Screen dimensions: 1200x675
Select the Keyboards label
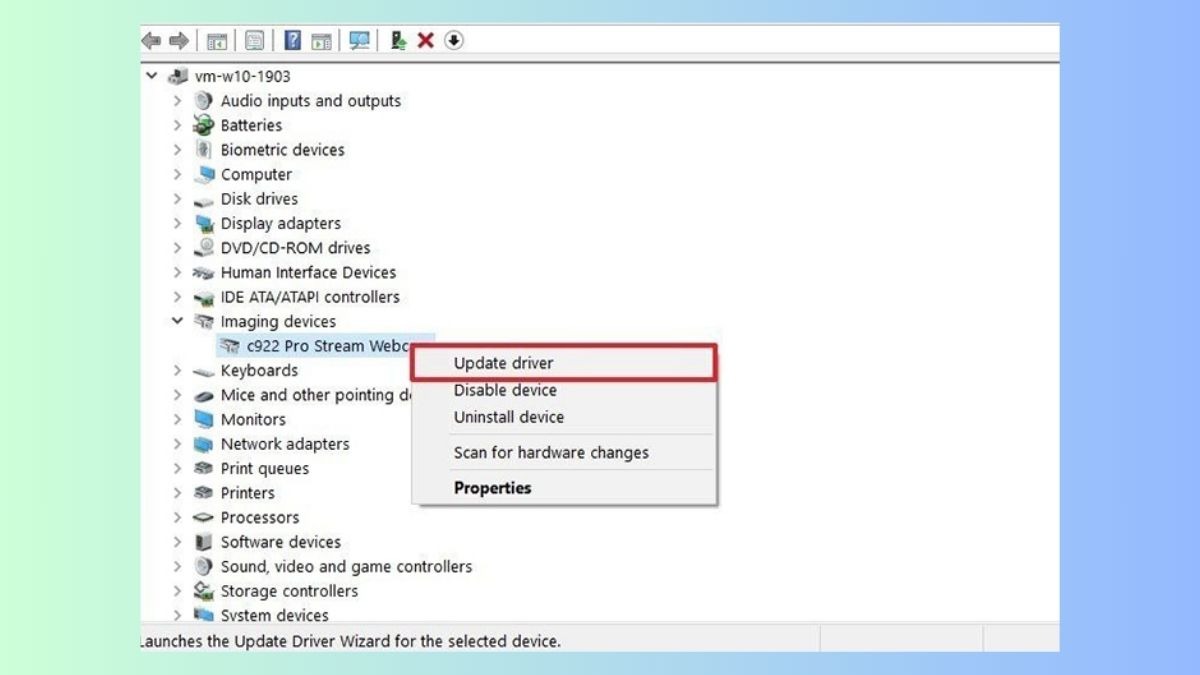[259, 370]
